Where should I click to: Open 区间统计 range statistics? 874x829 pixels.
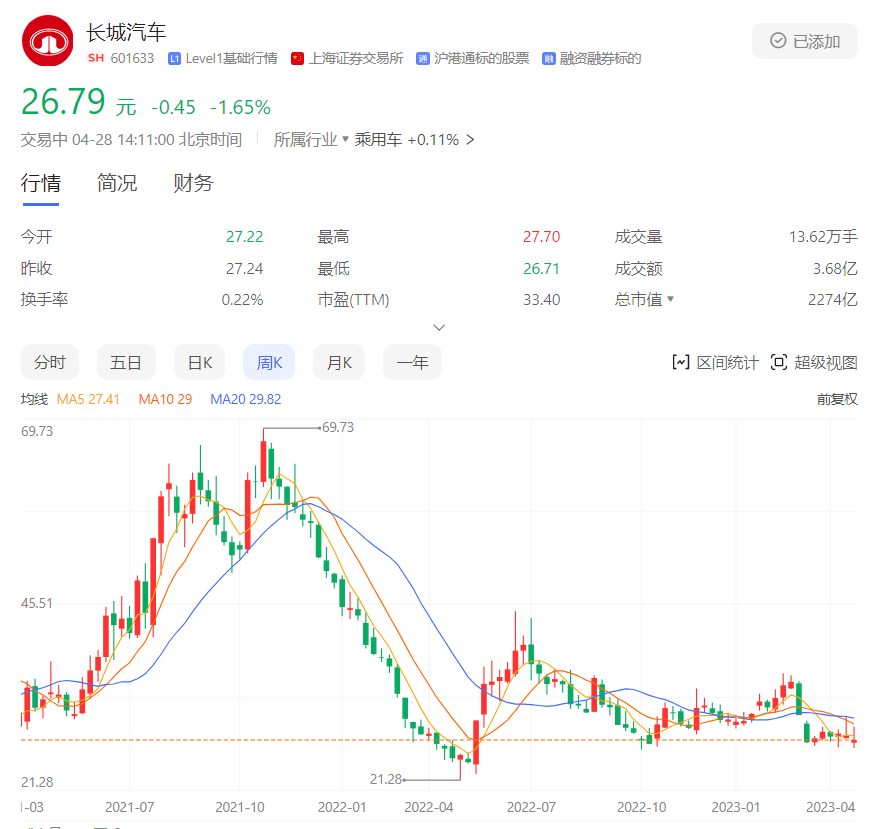pos(715,362)
